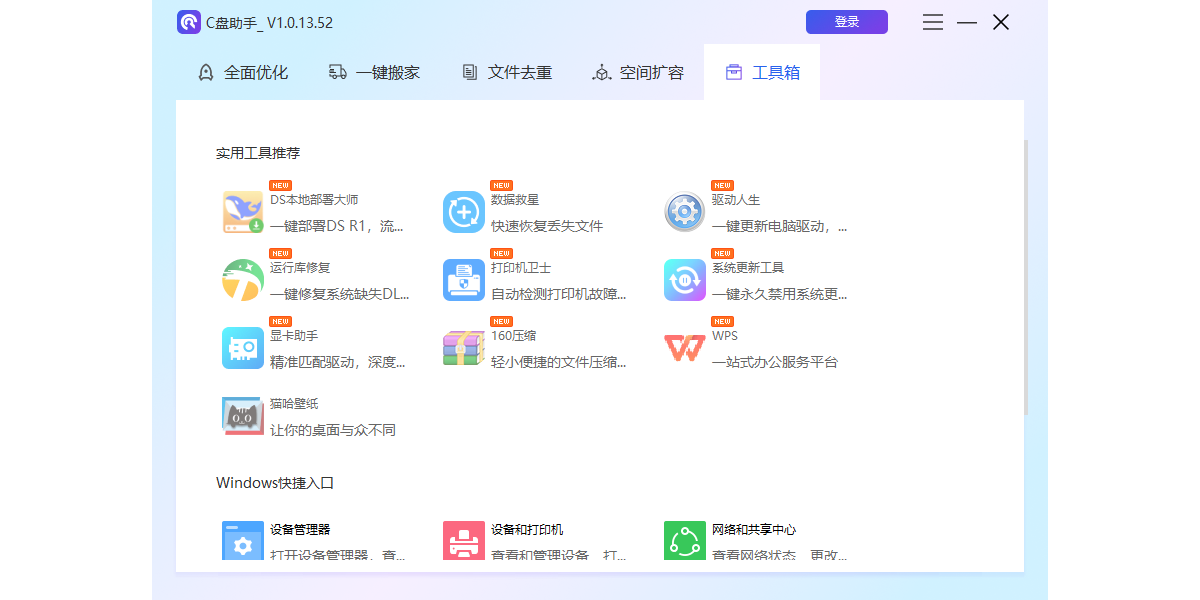Launch the 数据救星 recovery tool icon
The image size is (1200, 600).
pyautogui.click(x=463, y=212)
